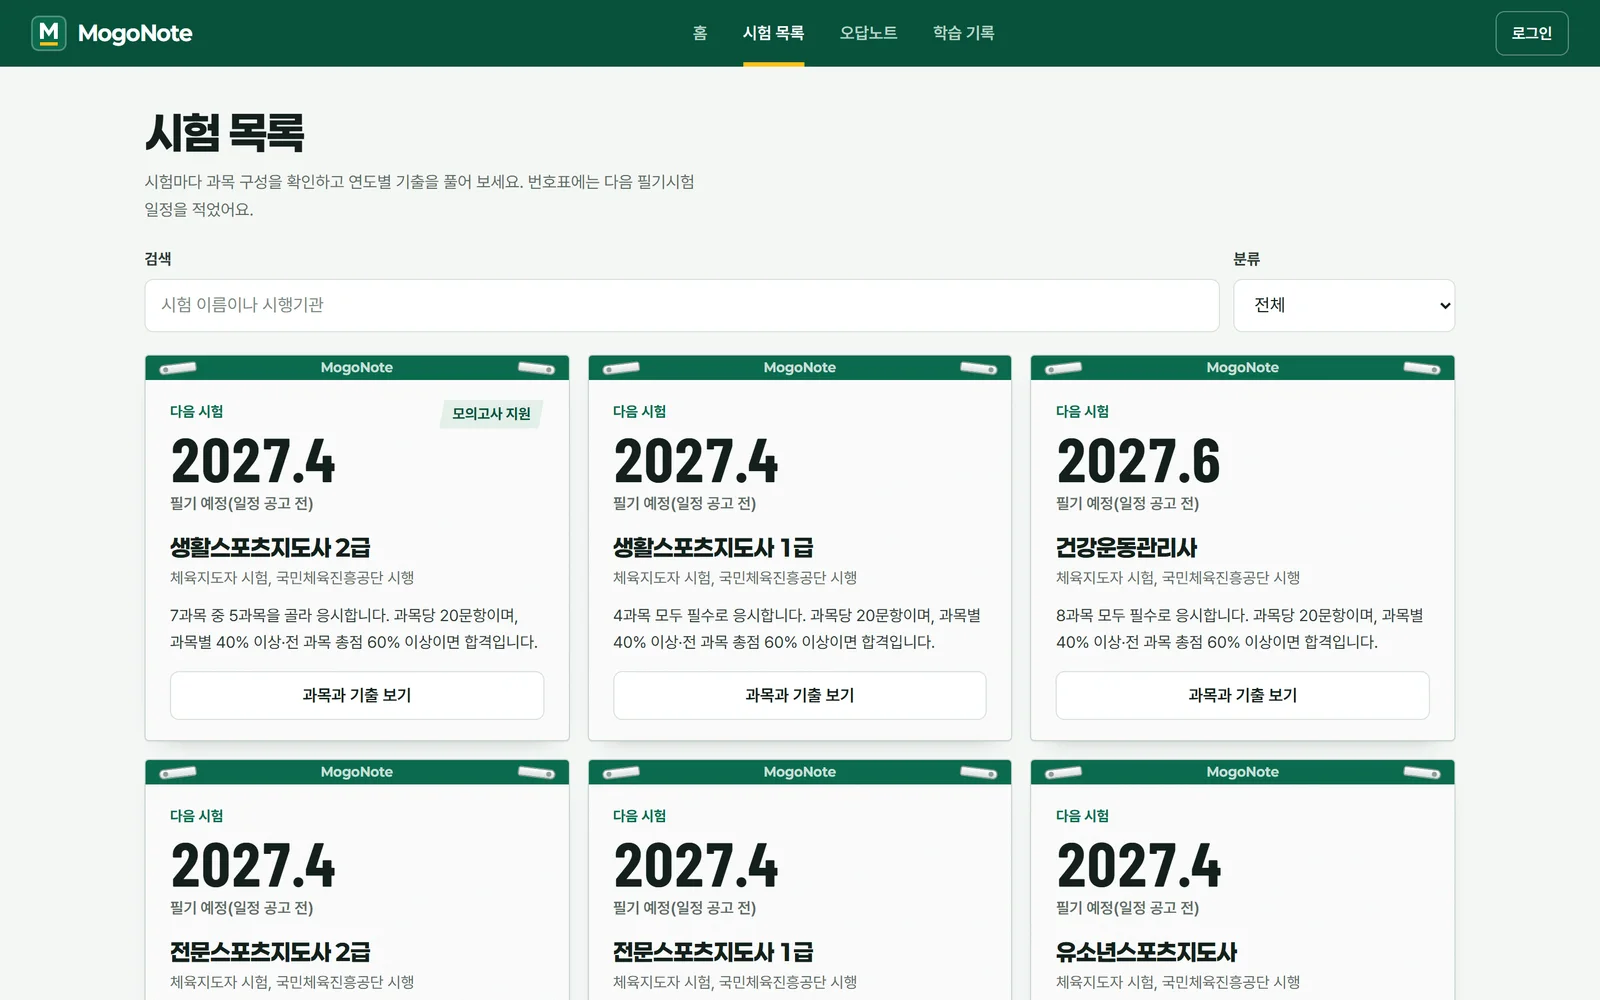Image resolution: width=1600 pixels, height=1000 pixels.
Task: Expand the 분류 dropdown showing 전체
Action: click(1344, 305)
